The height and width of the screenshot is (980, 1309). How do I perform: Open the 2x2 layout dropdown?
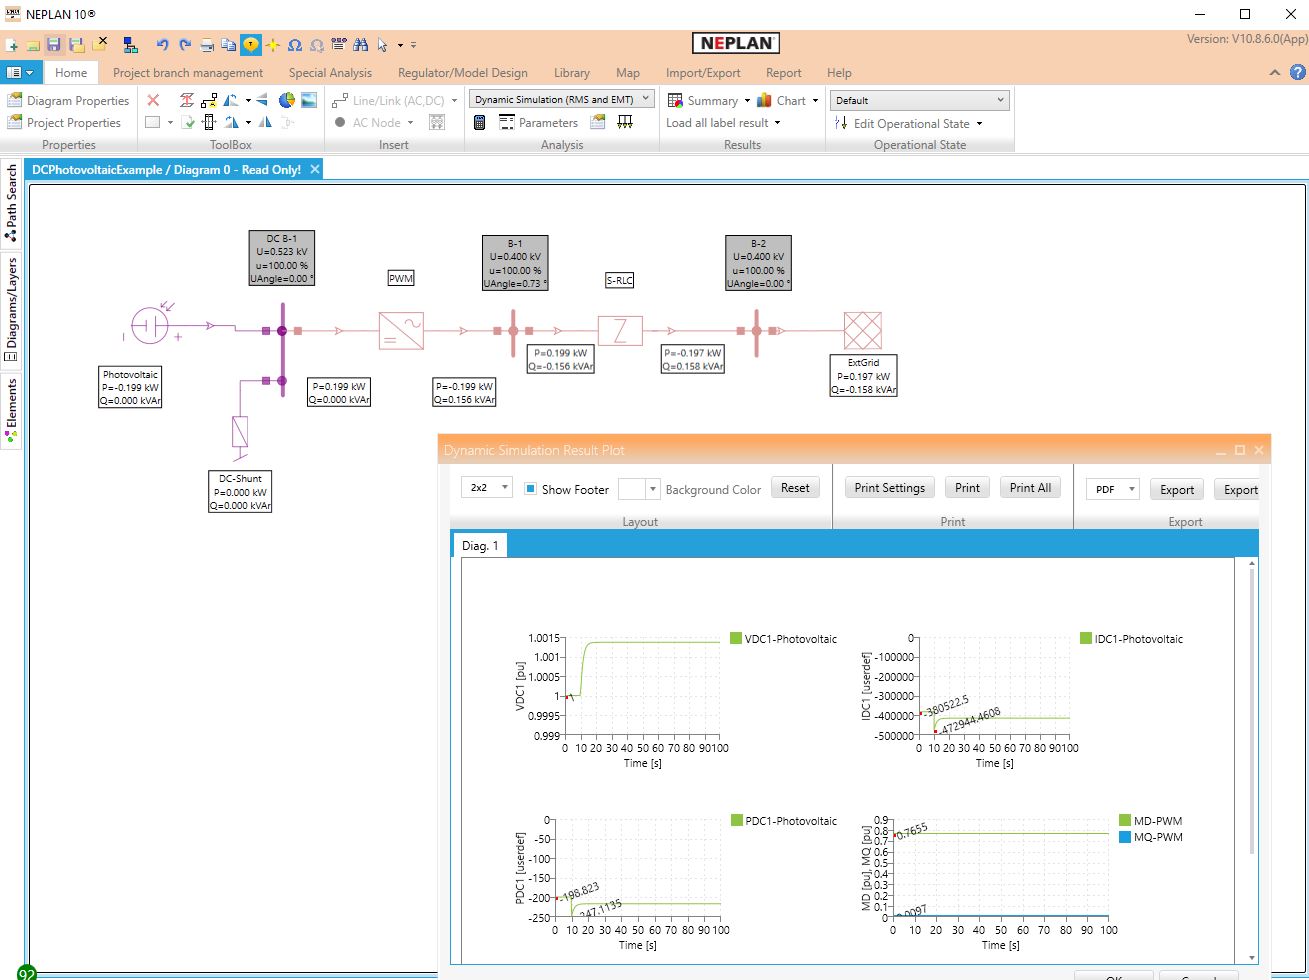tap(487, 488)
